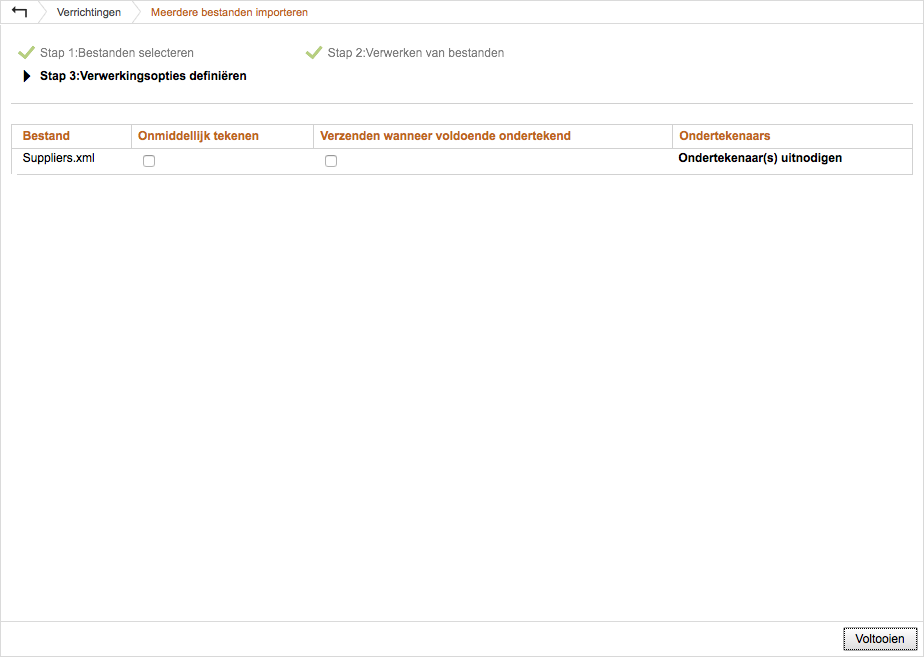The height and width of the screenshot is (657, 924).
Task: Click Stap 3: Verwerkingsopties definiëren label
Action: tap(143, 76)
